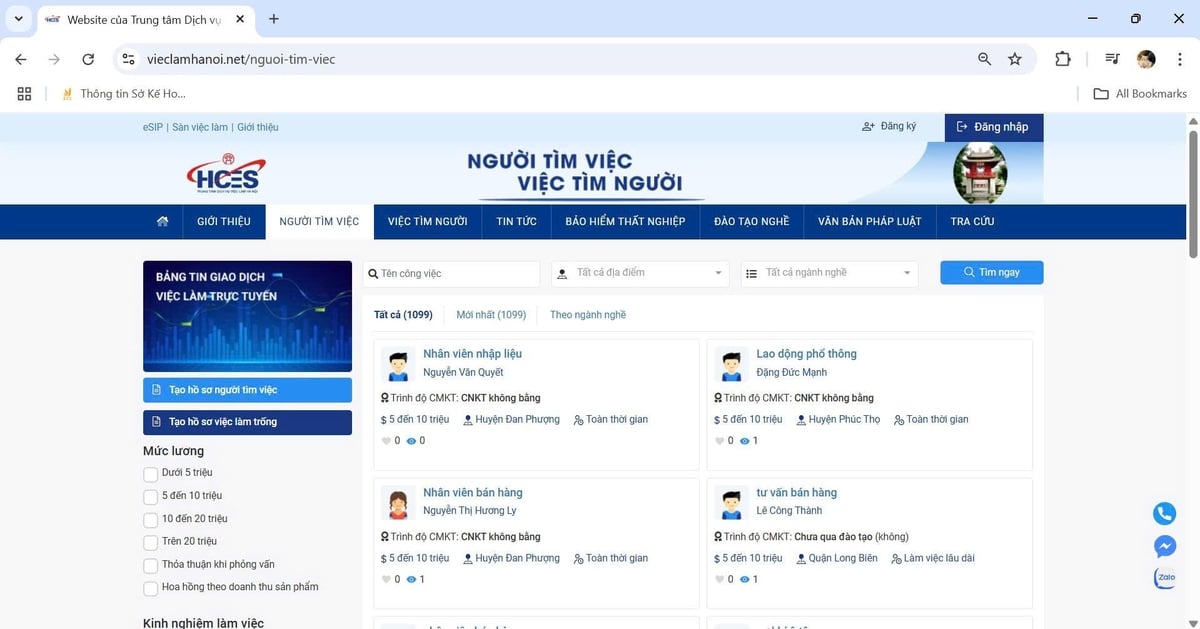Screen dimensions: 1200x629
Task: Click the Đăng nhập button
Action: [x=994, y=127]
